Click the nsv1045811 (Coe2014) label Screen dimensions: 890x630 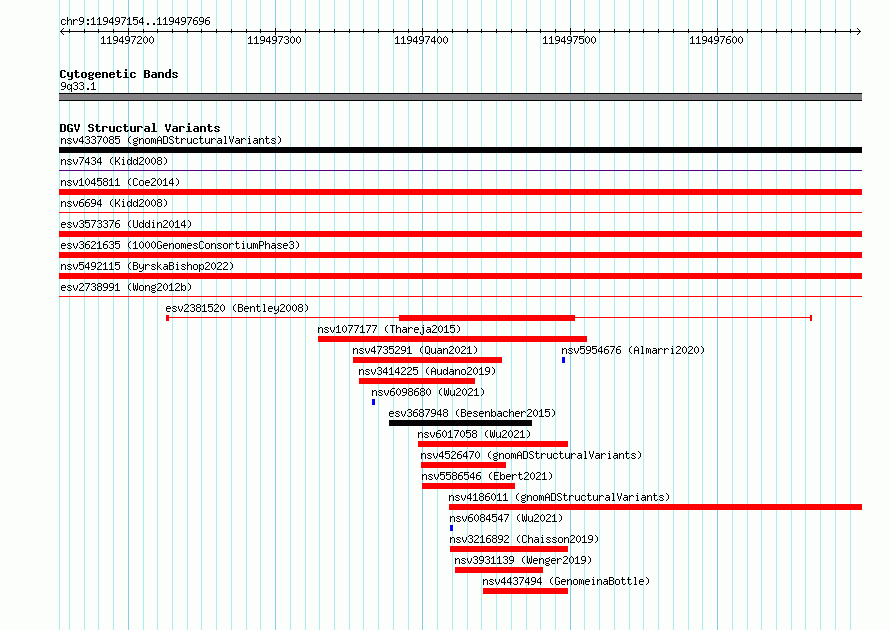pyautogui.click(x=120, y=182)
